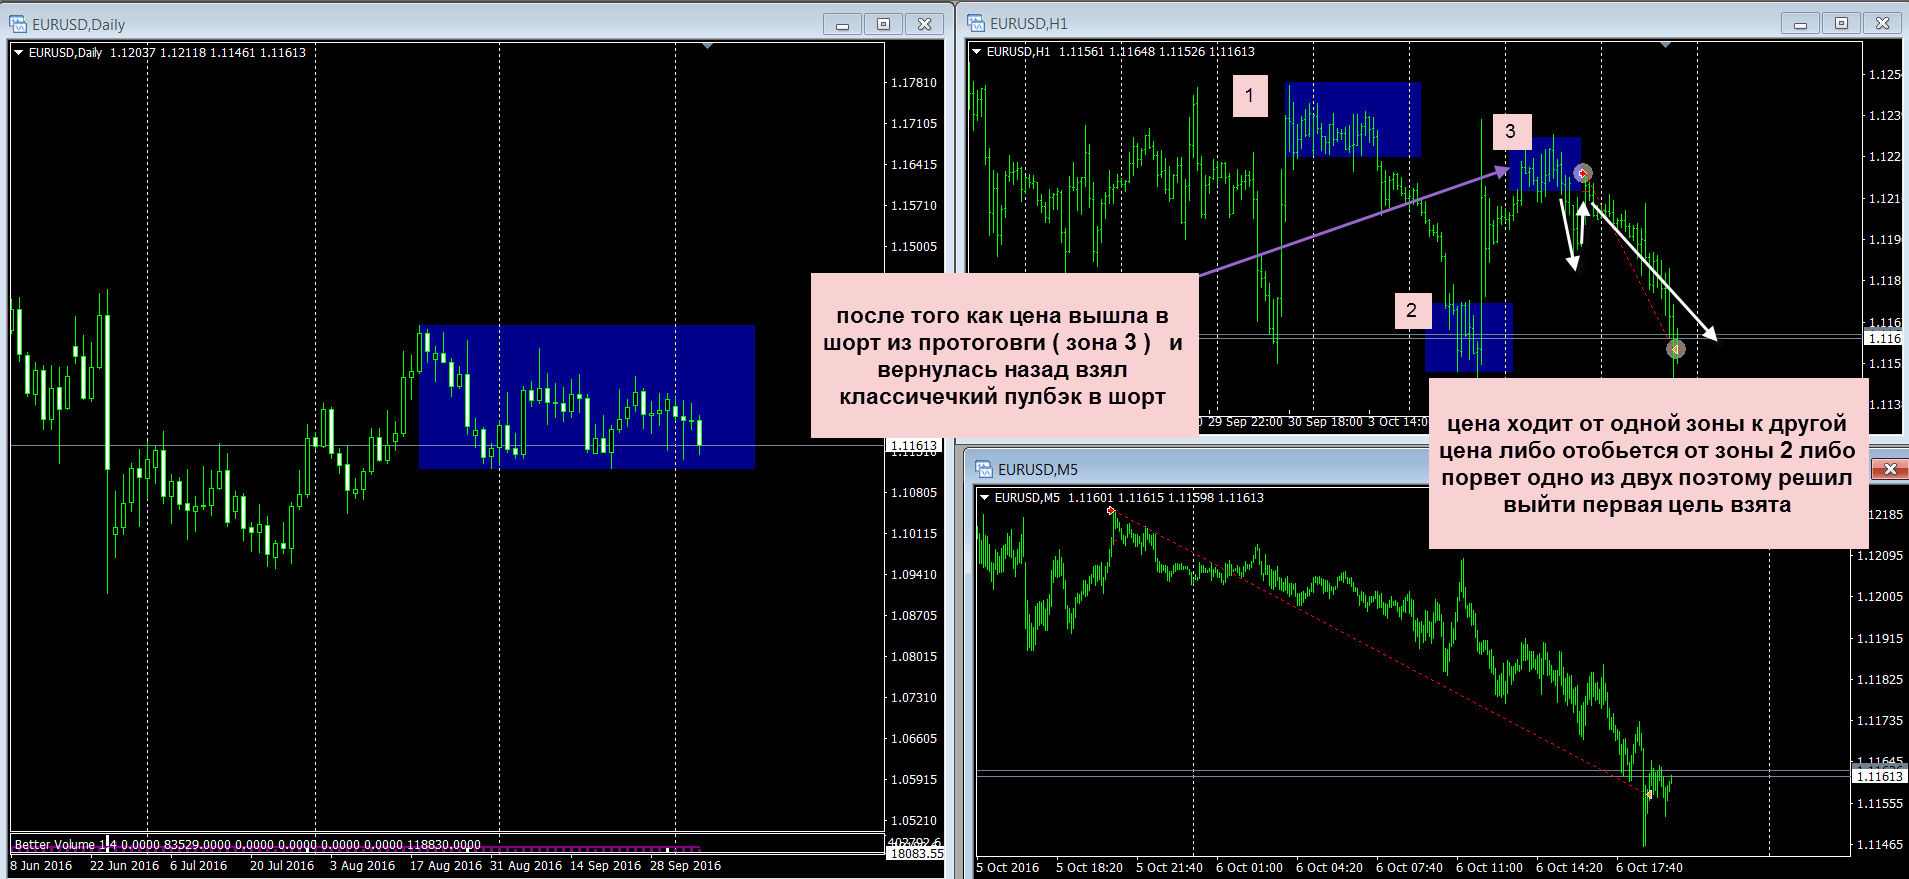The image size is (1909, 879).
Task: Minimize the EURUSD,H1 chart window
Action: coord(1800,23)
